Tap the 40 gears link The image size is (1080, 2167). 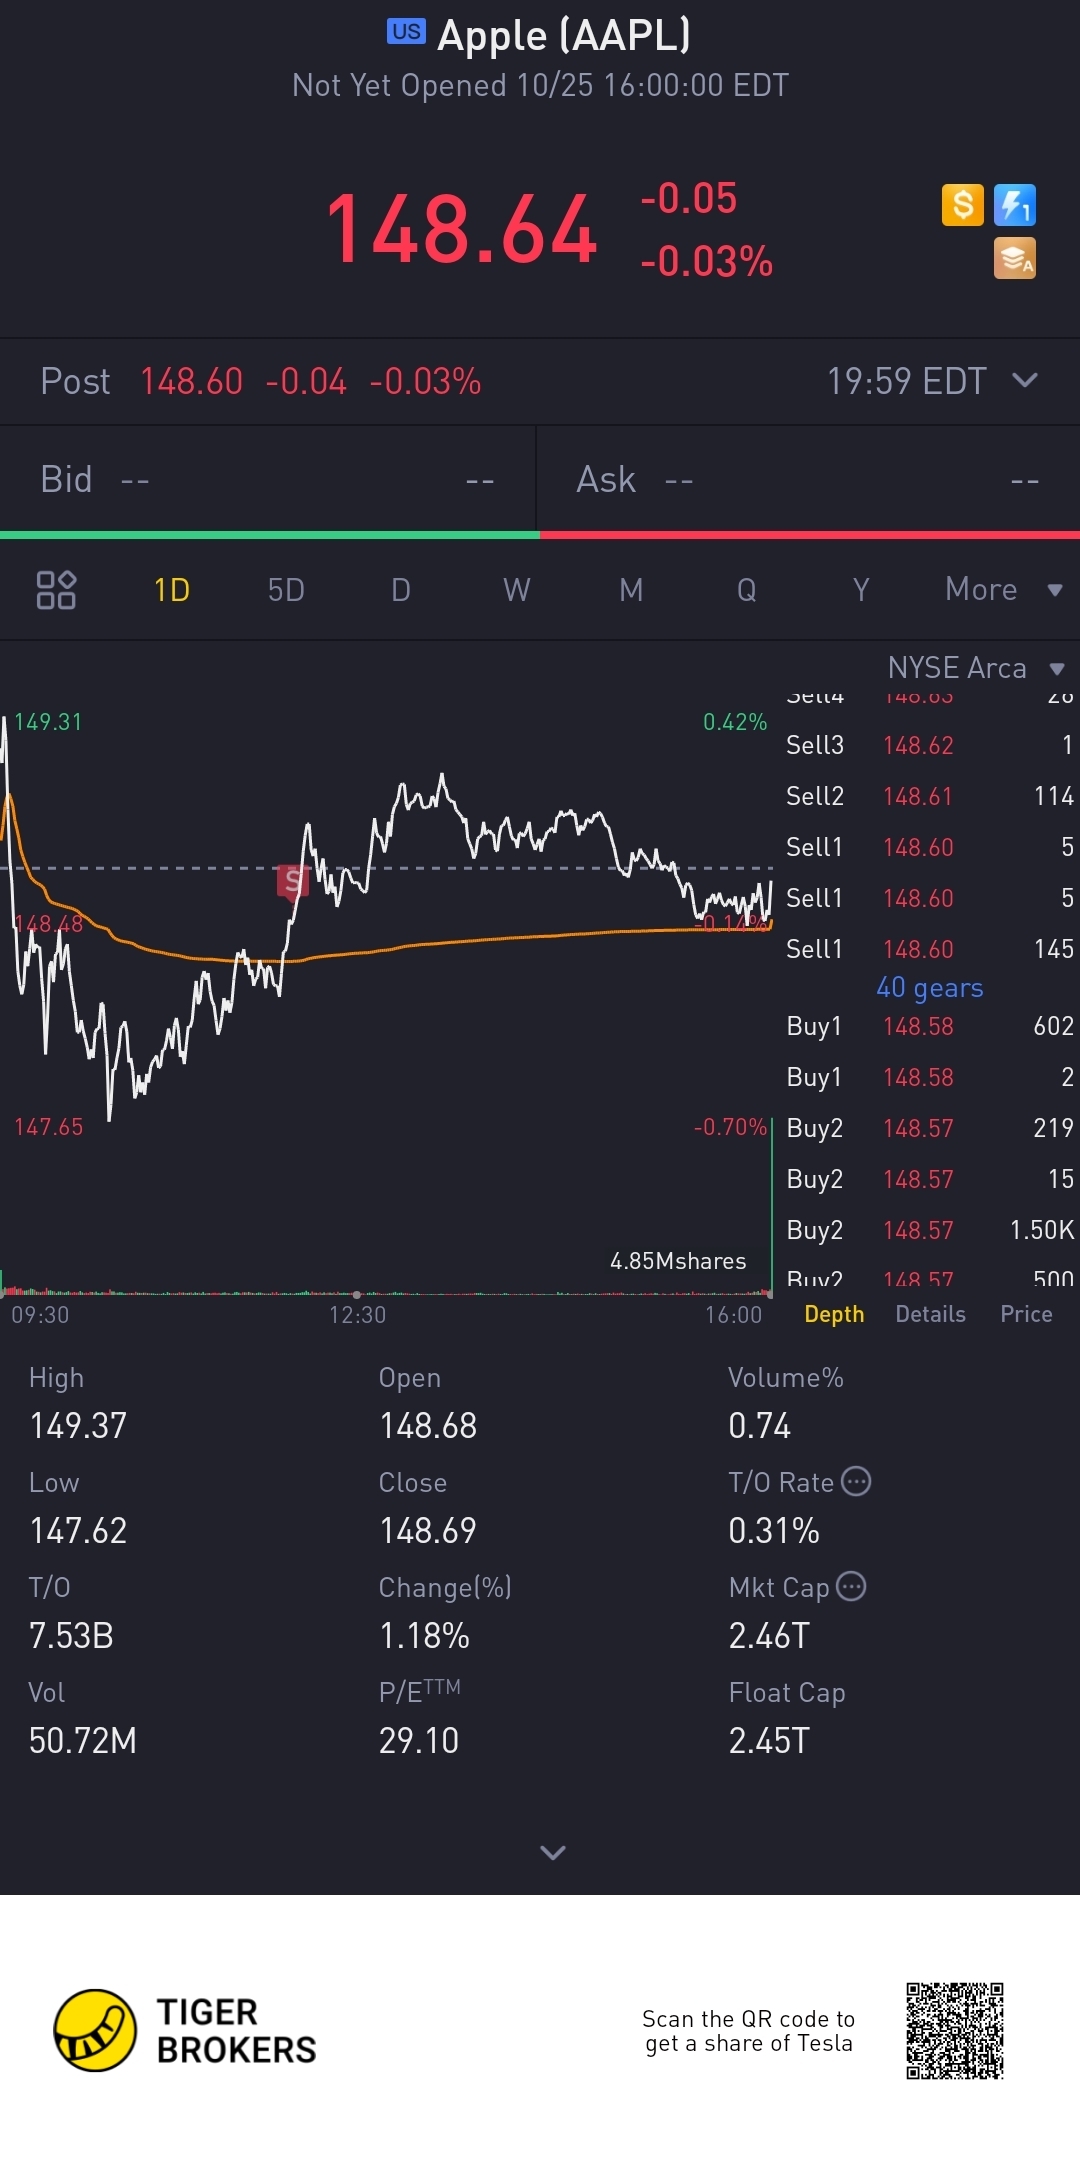[930, 988]
